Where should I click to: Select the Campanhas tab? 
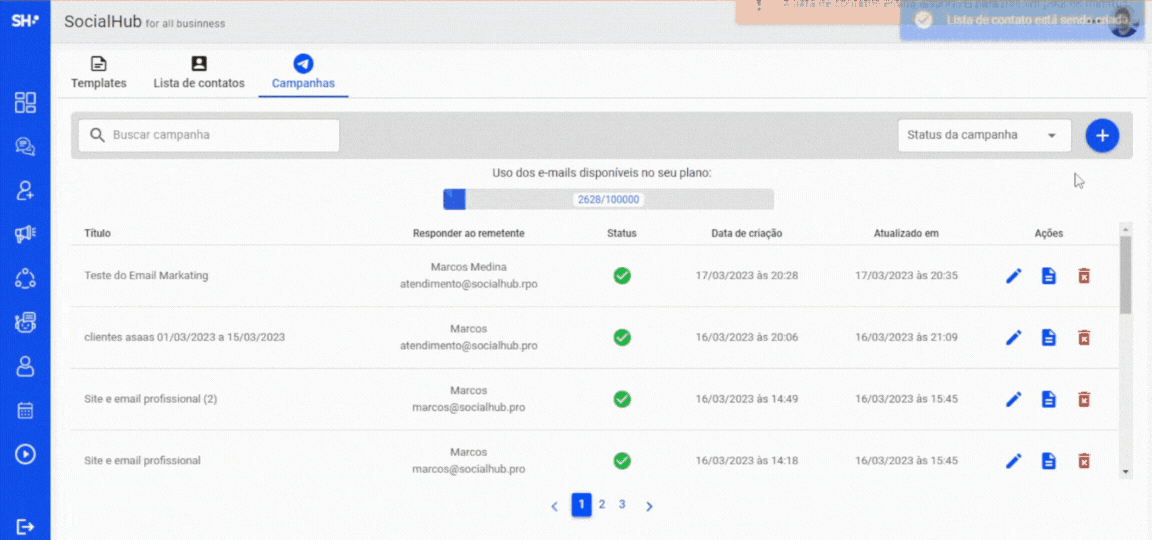click(x=303, y=73)
